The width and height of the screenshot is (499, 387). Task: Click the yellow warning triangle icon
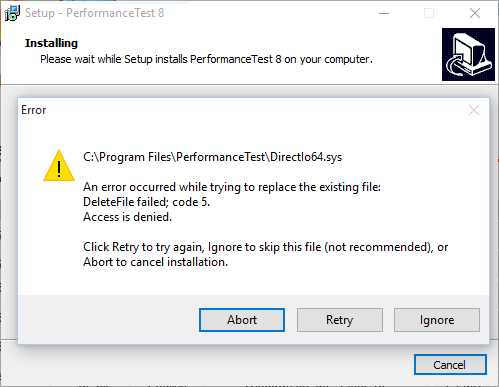pyautogui.click(x=59, y=166)
